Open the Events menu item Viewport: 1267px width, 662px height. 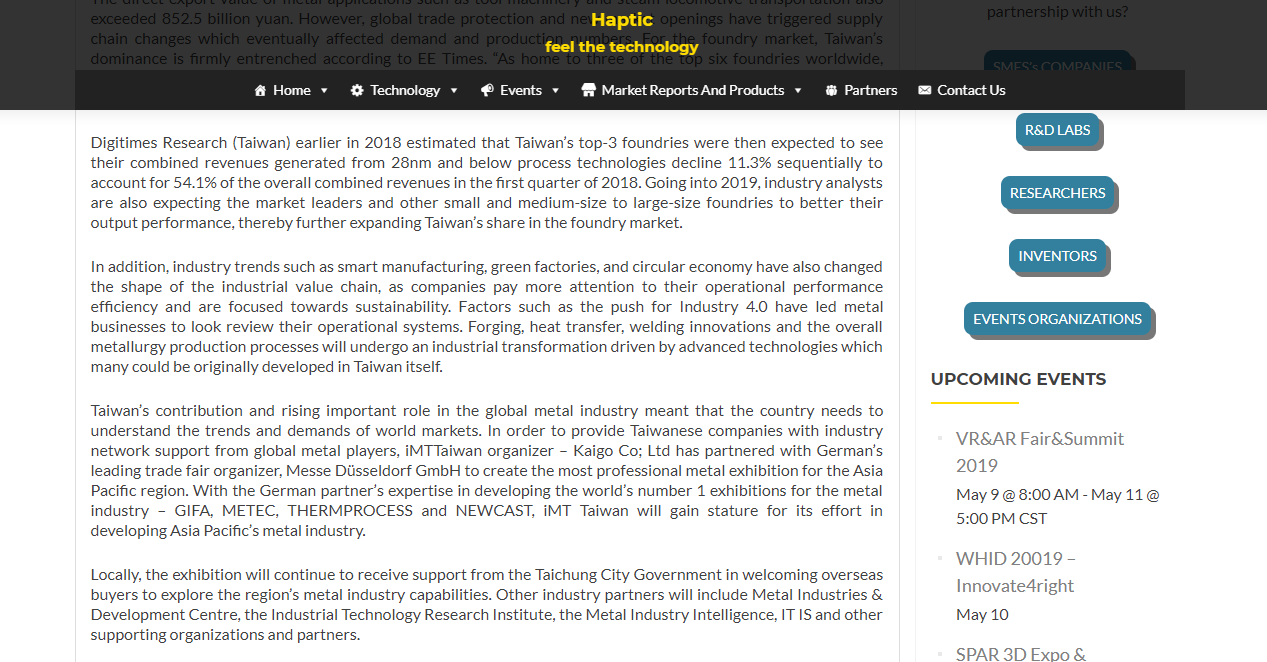coord(521,90)
